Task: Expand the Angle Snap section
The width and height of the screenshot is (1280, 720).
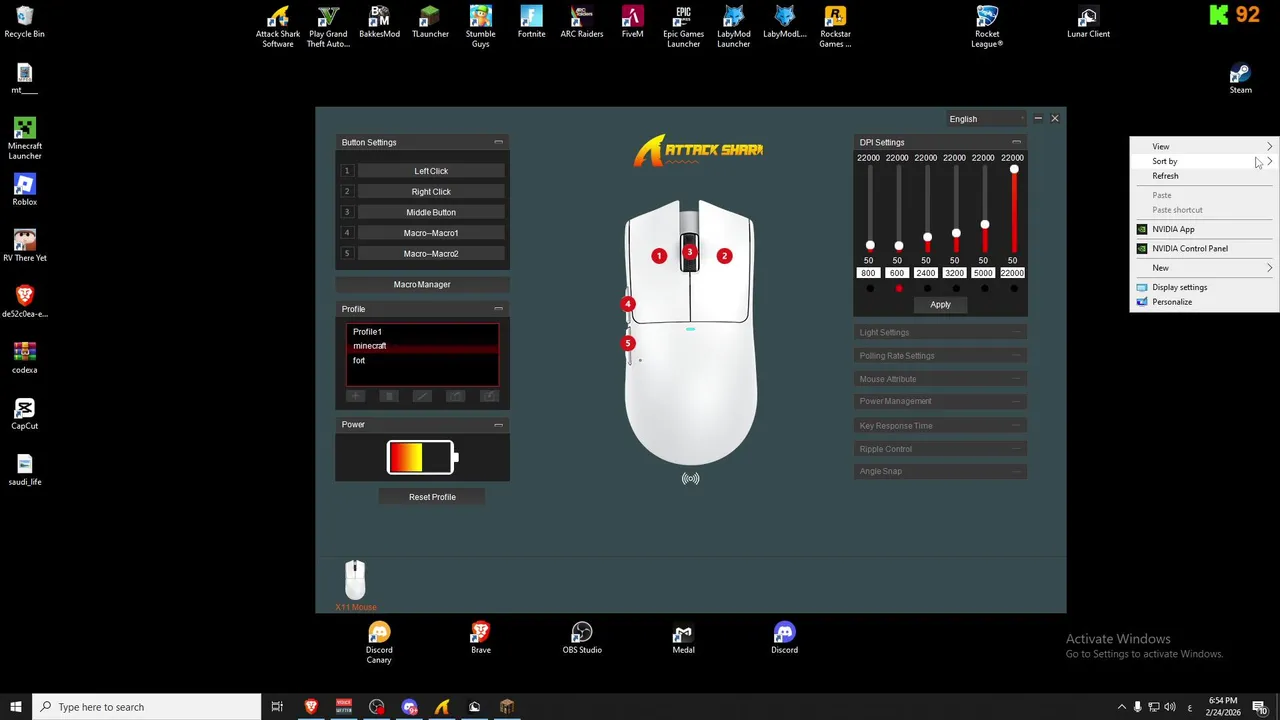Action: pos(940,471)
